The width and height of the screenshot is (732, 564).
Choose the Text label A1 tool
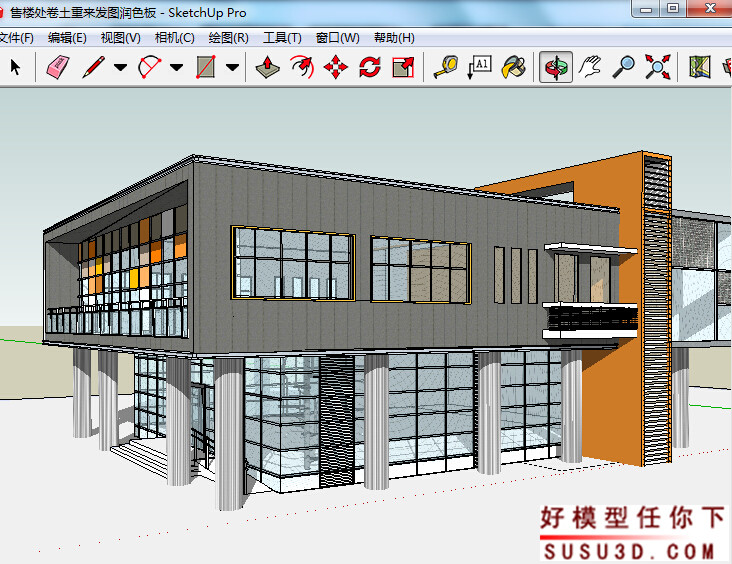tap(479, 67)
